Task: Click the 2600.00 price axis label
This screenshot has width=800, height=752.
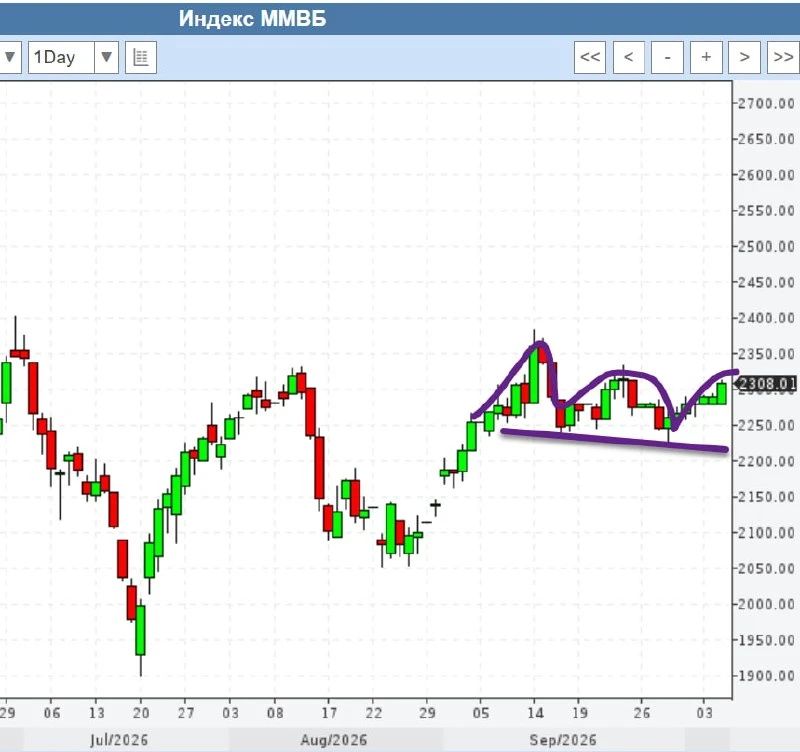Action: click(x=766, y=175)
